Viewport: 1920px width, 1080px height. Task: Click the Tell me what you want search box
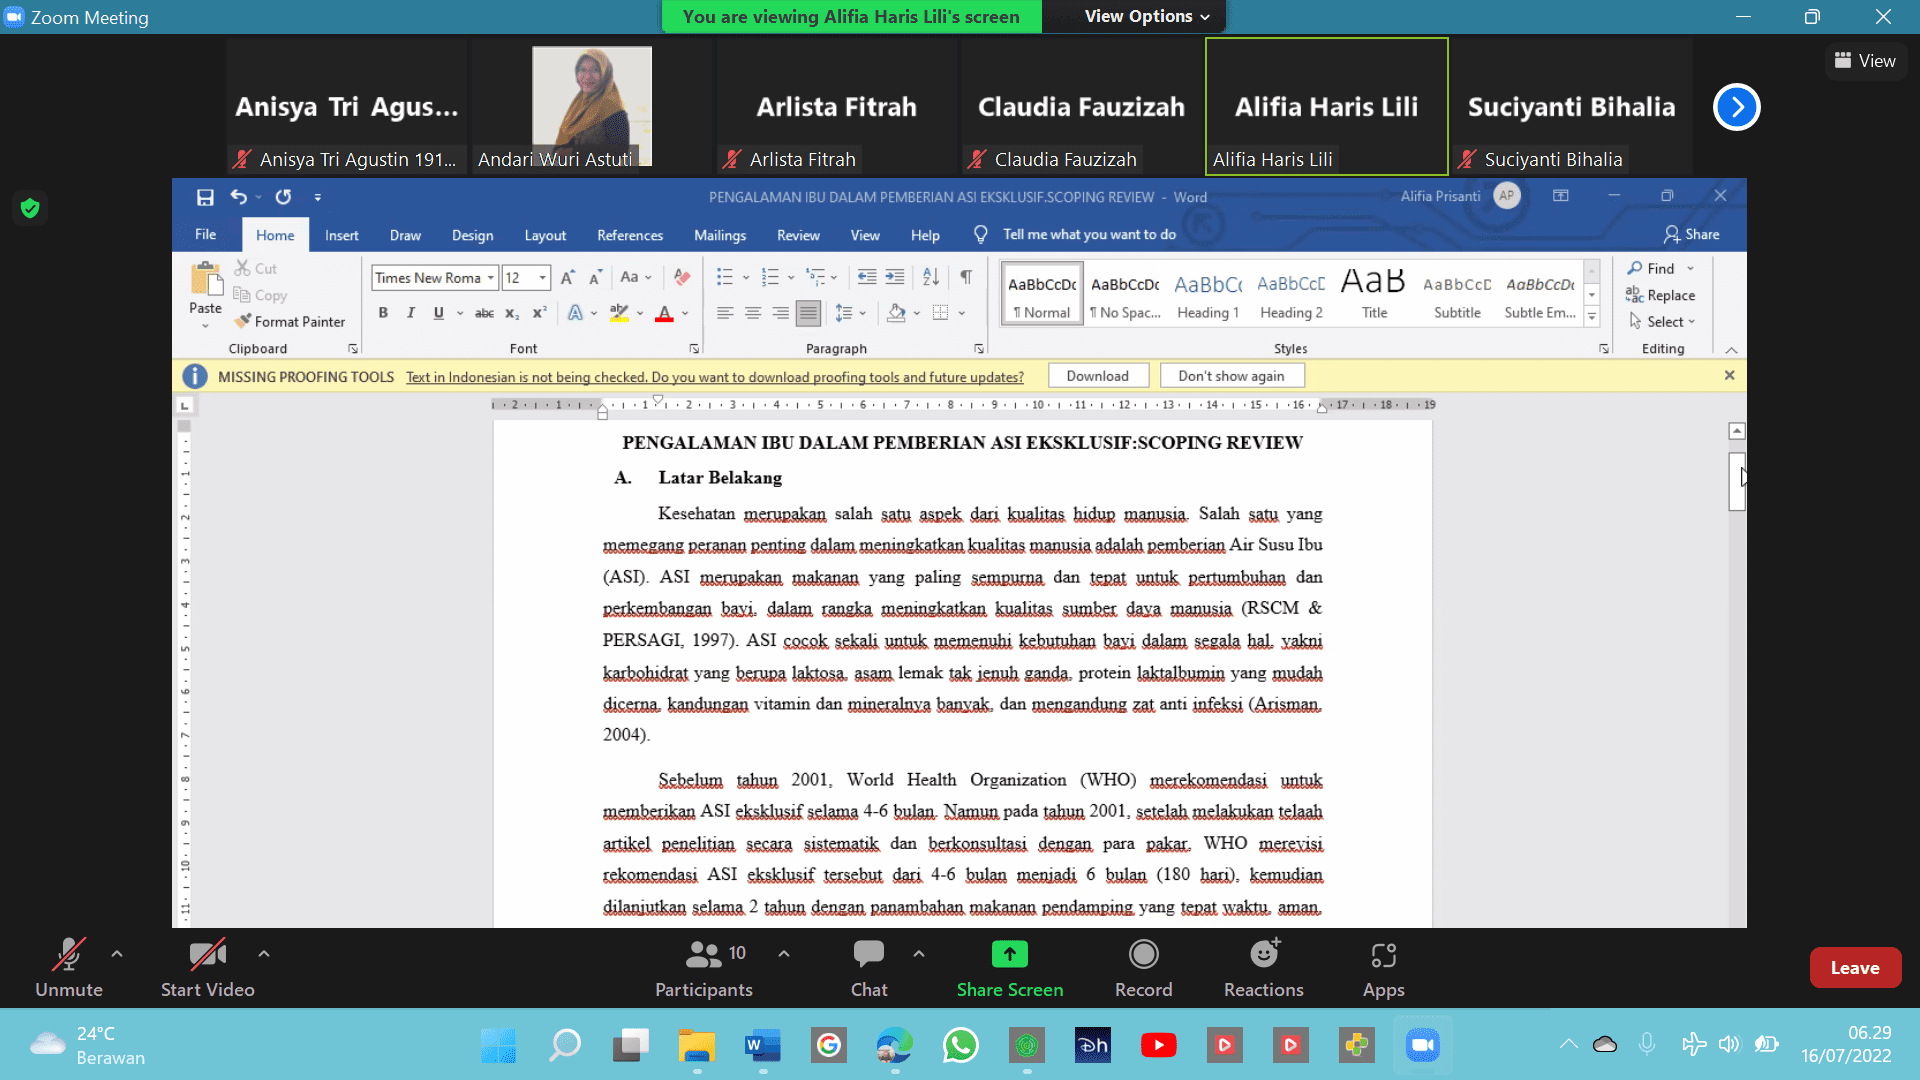click(1089, 234)
